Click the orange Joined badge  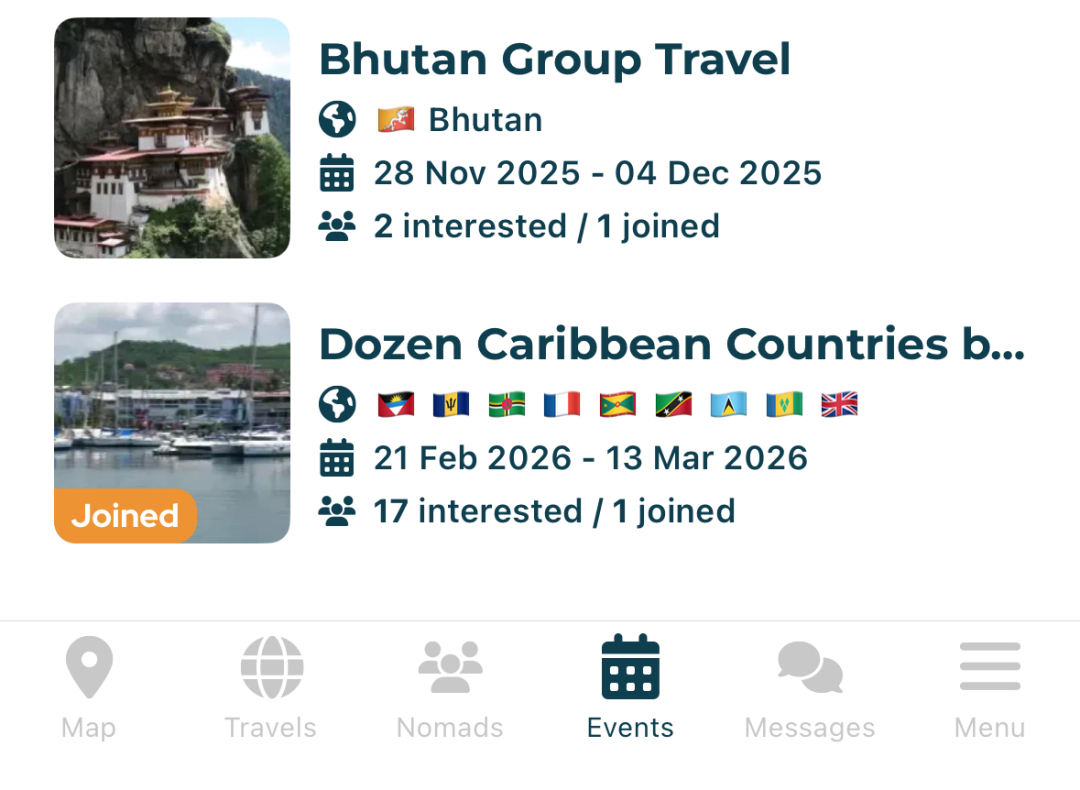coord(125,516)
